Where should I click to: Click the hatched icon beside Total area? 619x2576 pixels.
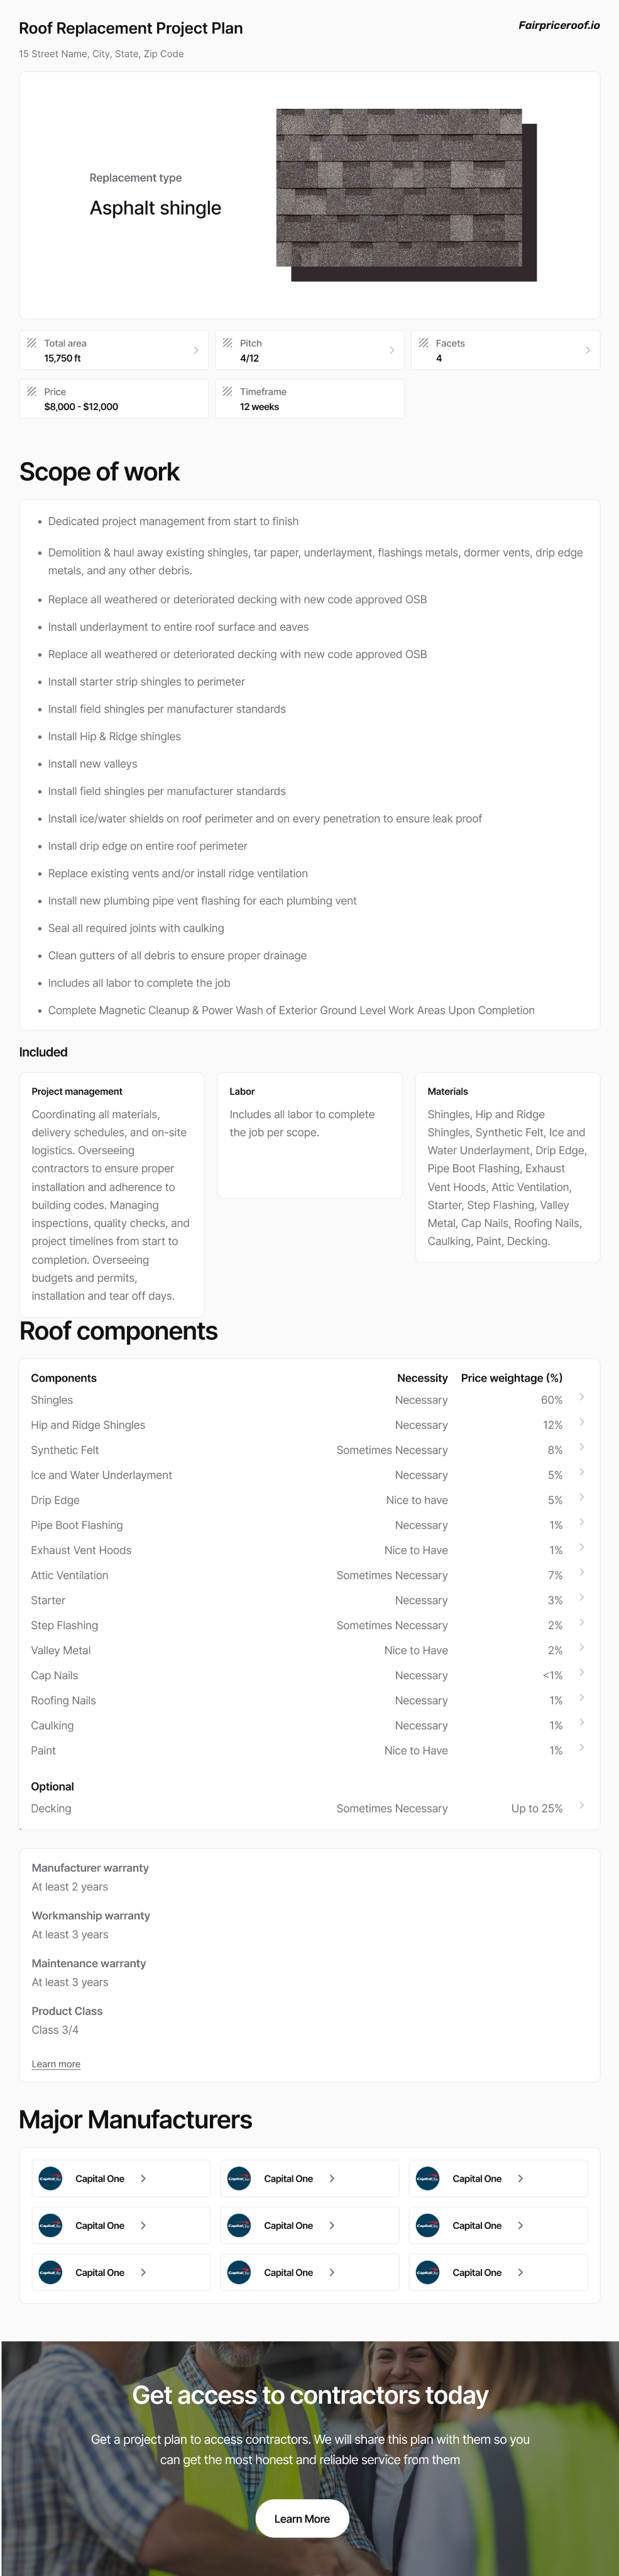point(32,343)
